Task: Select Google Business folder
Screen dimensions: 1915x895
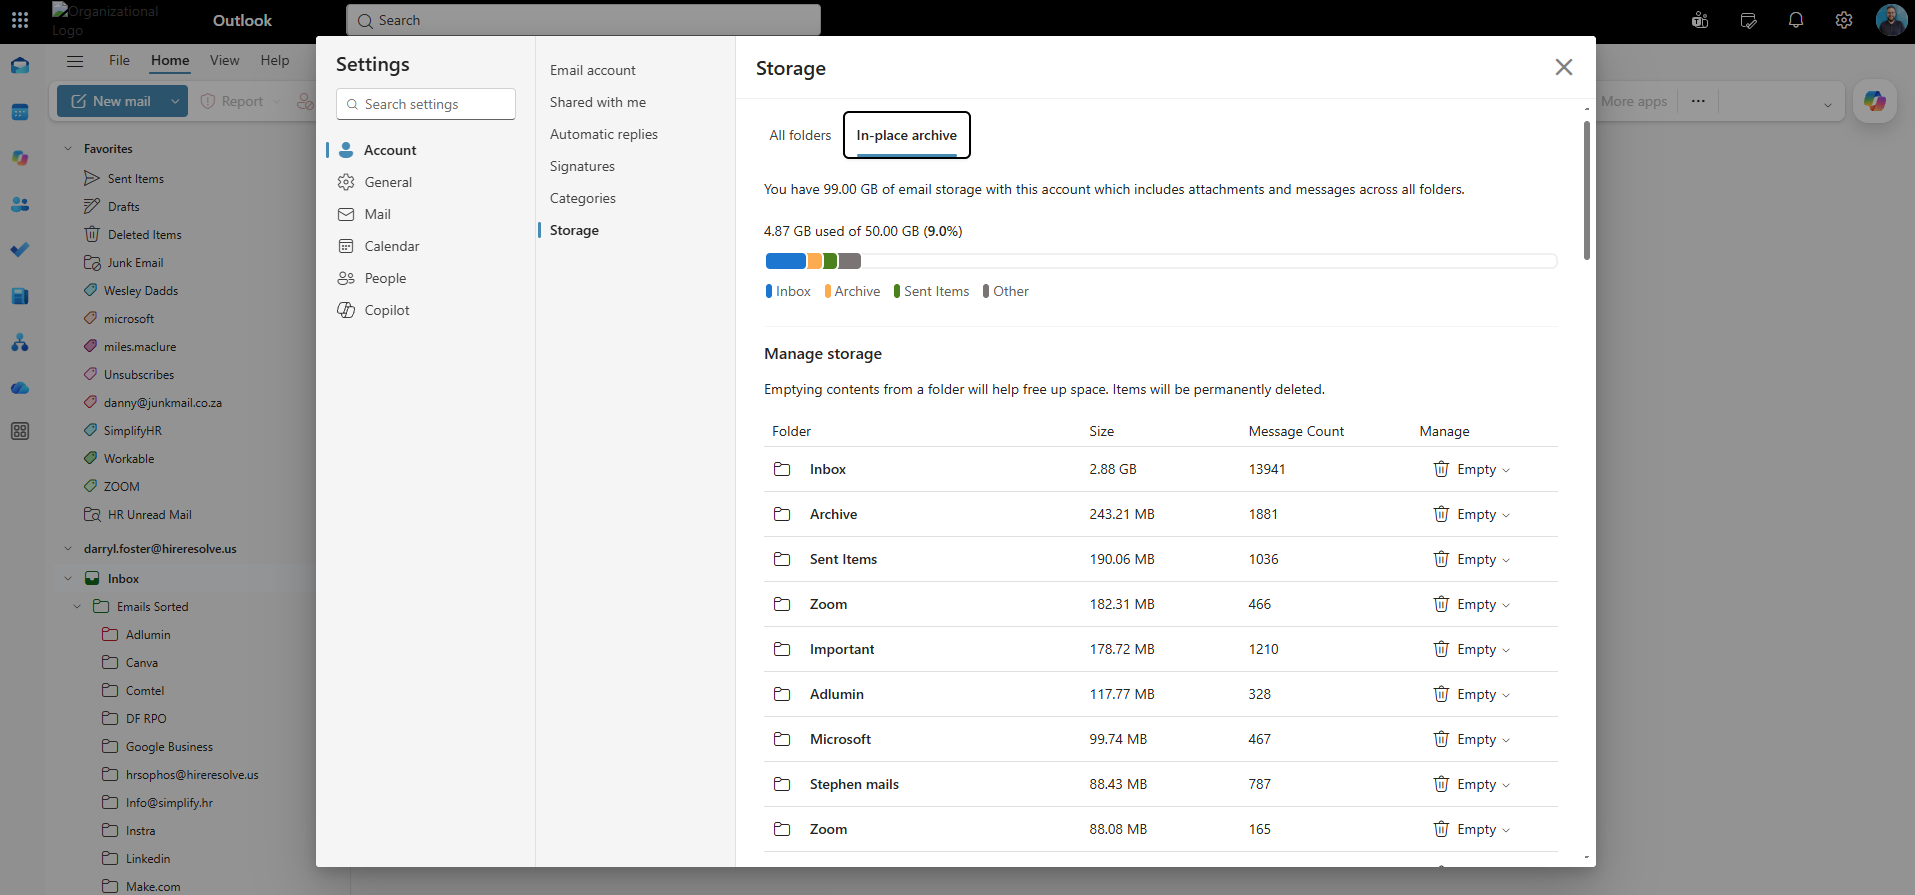Action: coord(169,747)
